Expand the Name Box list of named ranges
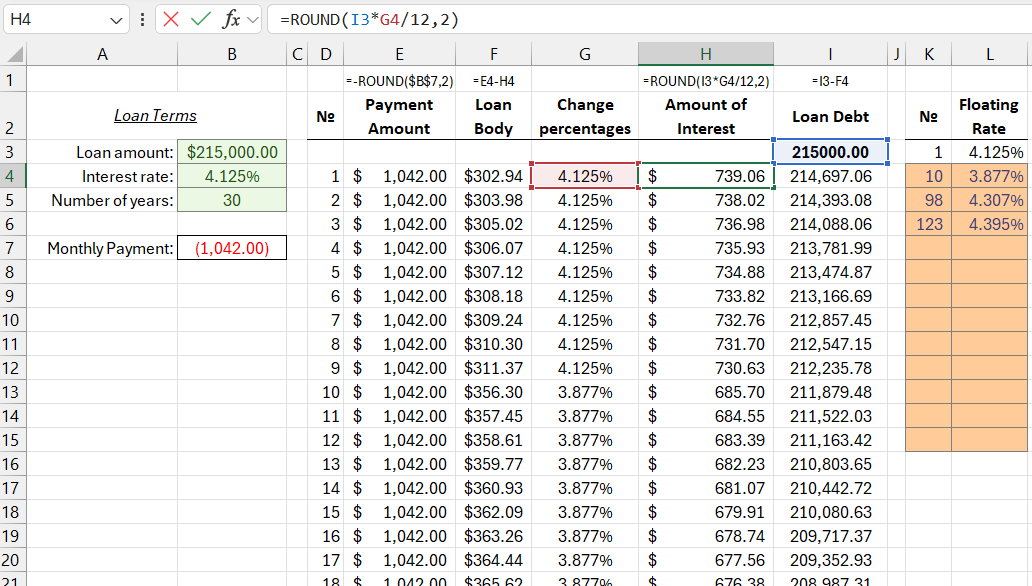 coord(115,19)
